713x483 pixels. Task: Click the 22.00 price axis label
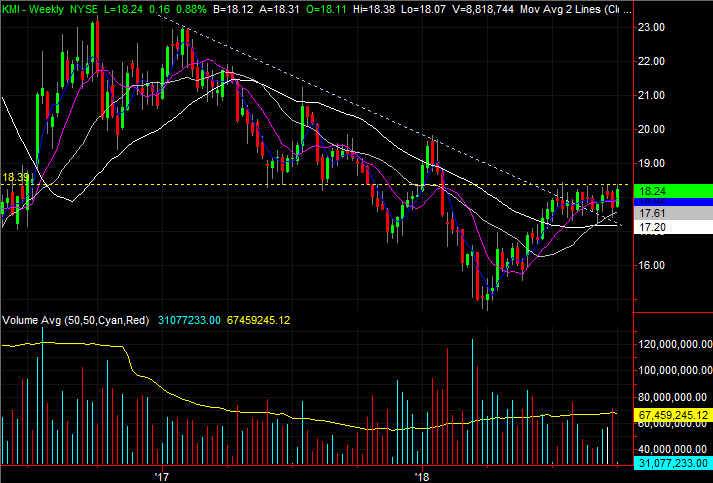coord(651,61)
